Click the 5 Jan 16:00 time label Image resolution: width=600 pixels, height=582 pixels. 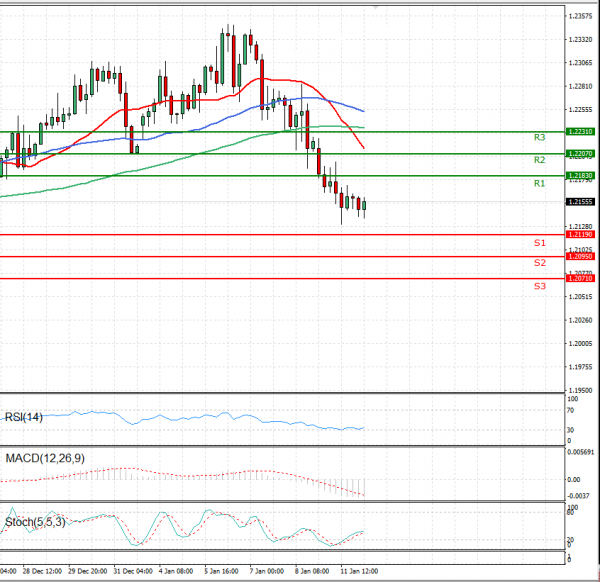[x=221, y=571]
